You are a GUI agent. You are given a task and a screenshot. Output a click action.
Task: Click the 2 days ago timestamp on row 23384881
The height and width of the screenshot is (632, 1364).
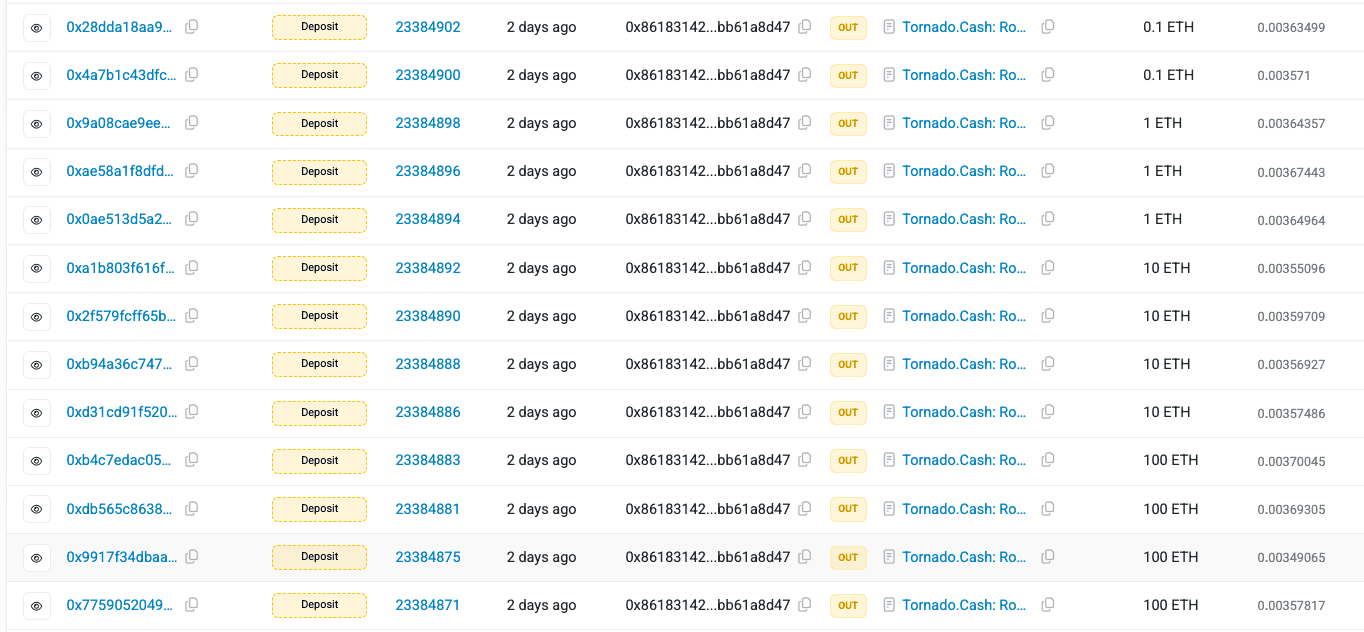(x=541, y=509)
